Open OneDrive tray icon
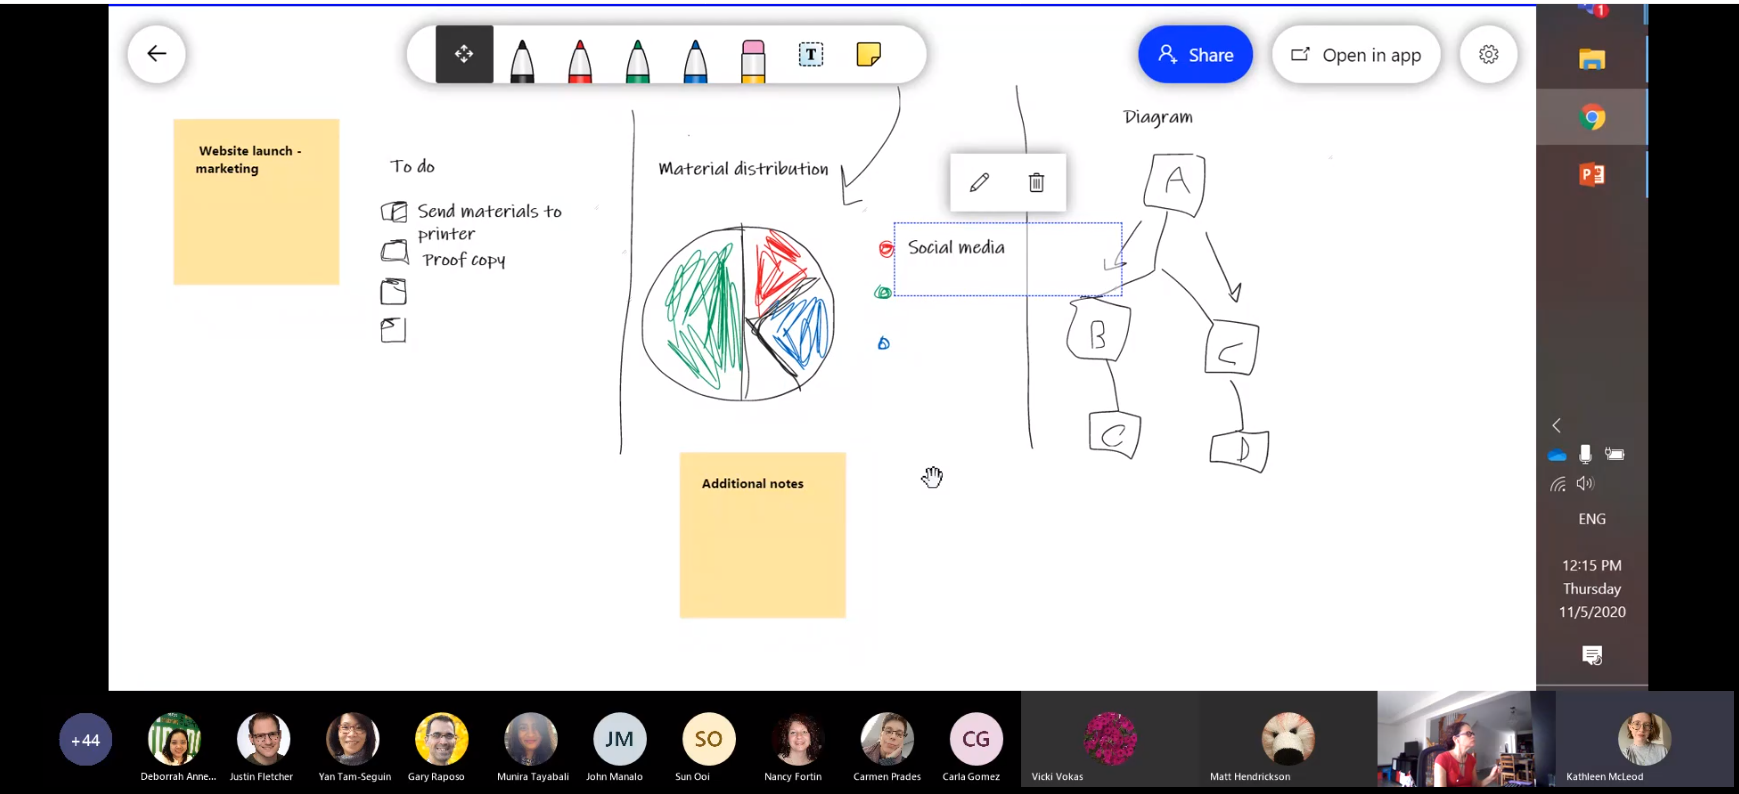Image resolution: width=1739 pixels, height=794 pixels. [x=1557, y=455]
